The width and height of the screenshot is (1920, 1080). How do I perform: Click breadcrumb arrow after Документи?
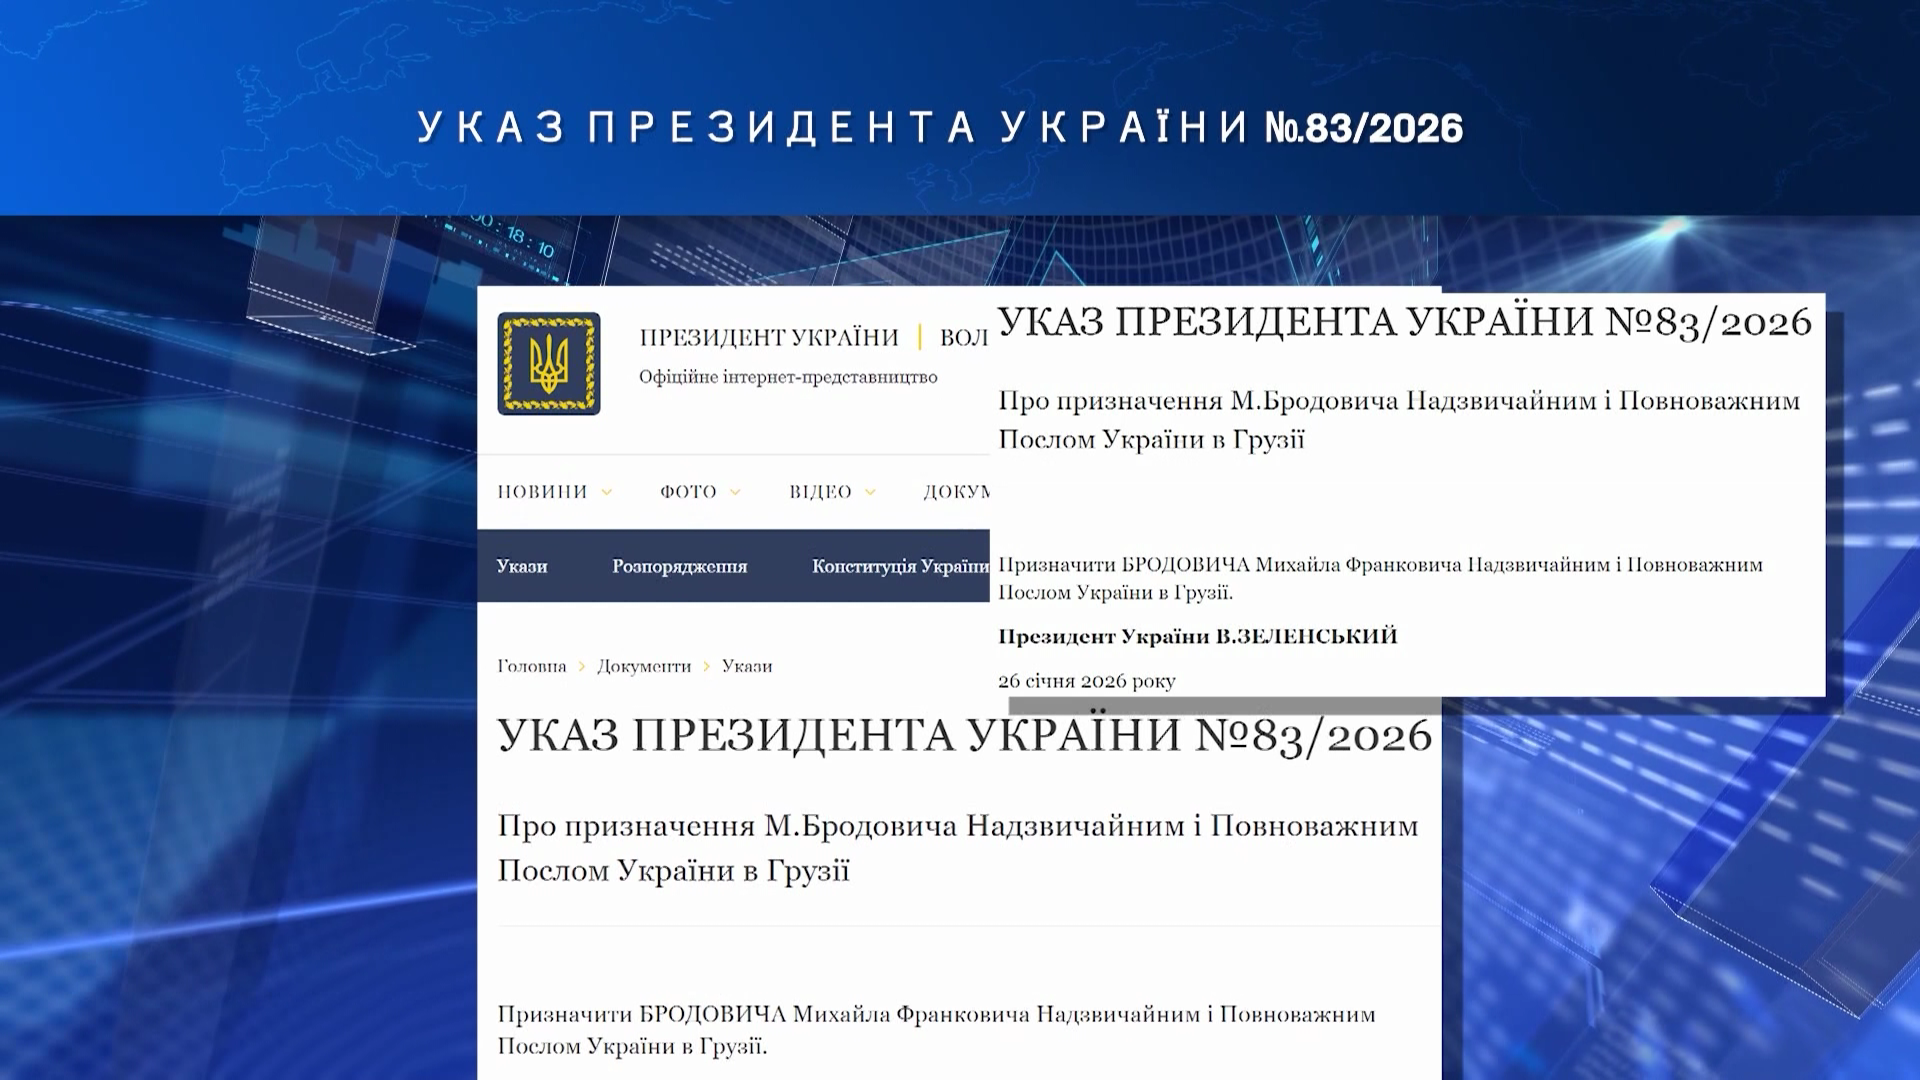click(x=706, y=666)
